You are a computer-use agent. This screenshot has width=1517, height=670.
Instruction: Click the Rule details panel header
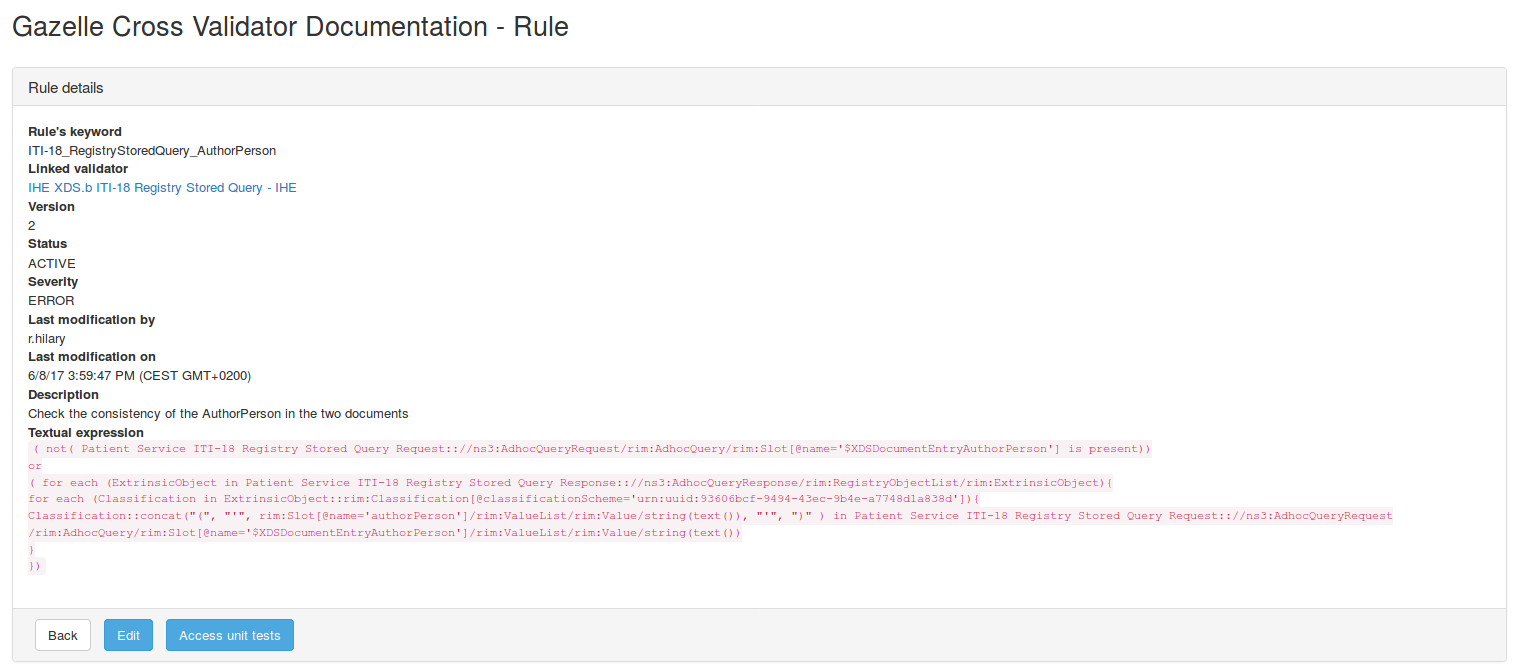(x=66, y=88)
